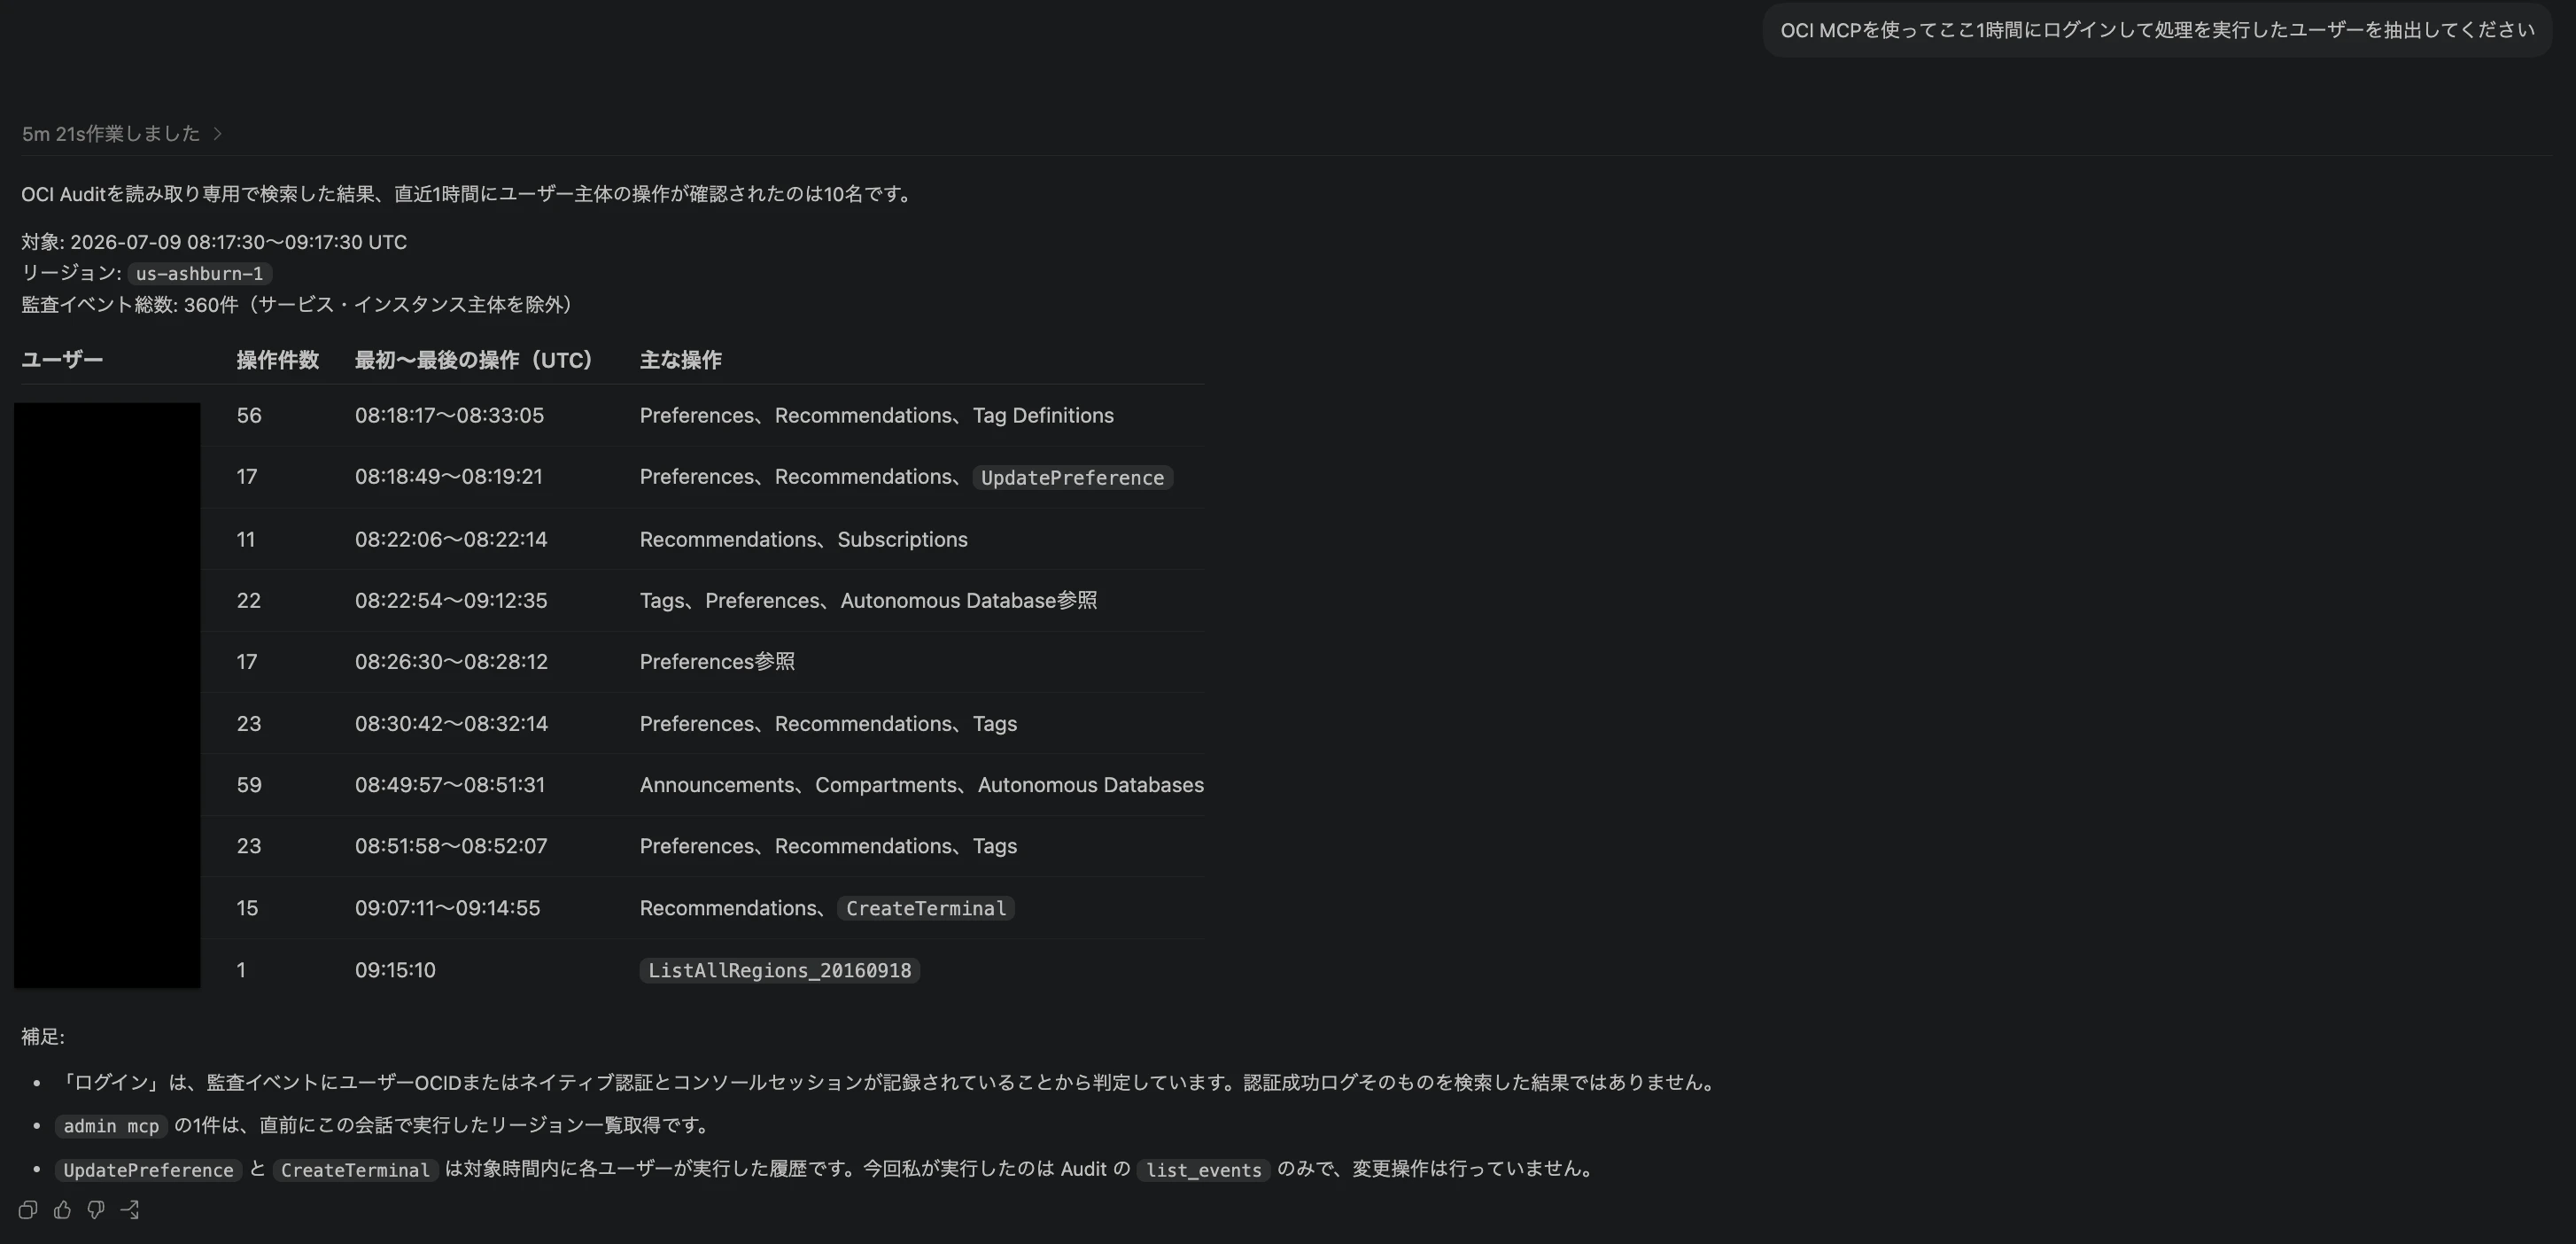Click the time range 08:18:49〜08:19:21
Screen dimensions: 2576x1244
pyautogui.click(x=449, y=477)
